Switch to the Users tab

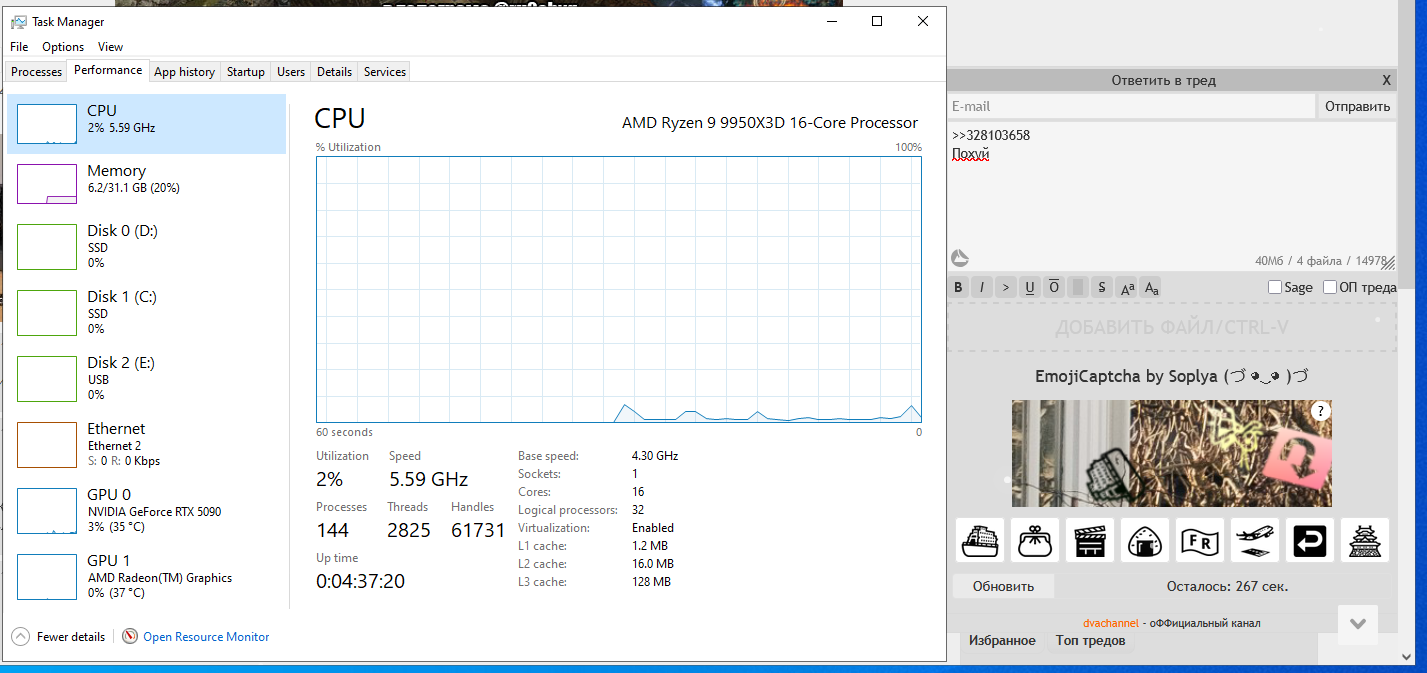[291, 72]
